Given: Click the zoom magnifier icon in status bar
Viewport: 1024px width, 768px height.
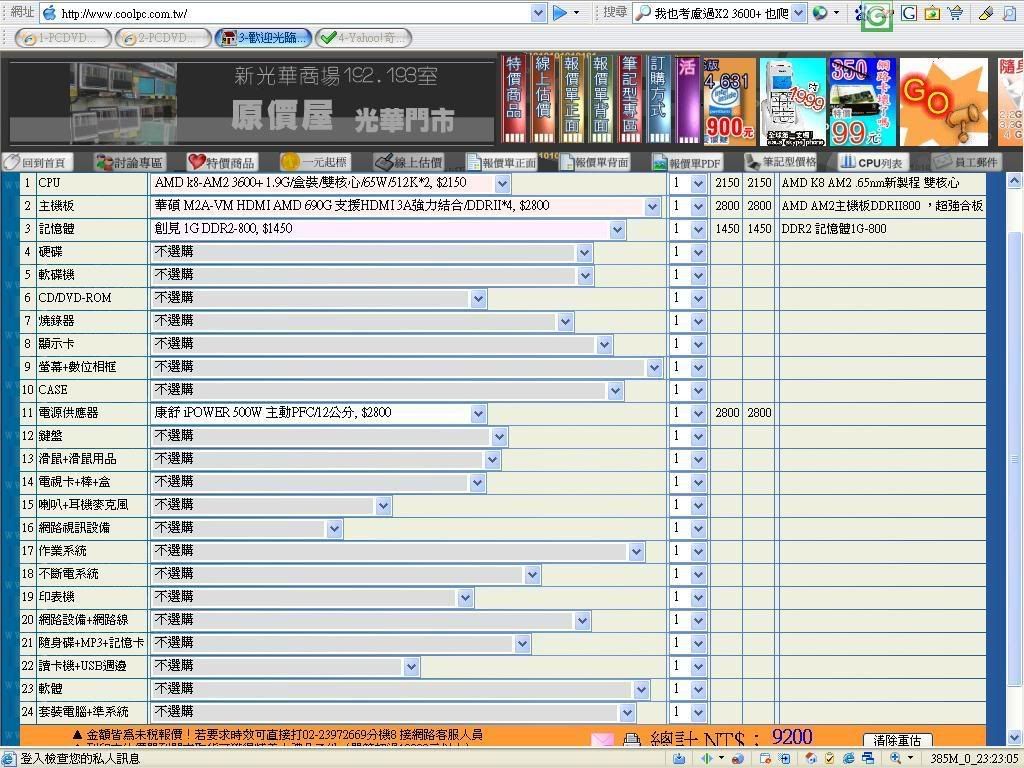Looking at the screenshot, I should [x=895, y=758].
